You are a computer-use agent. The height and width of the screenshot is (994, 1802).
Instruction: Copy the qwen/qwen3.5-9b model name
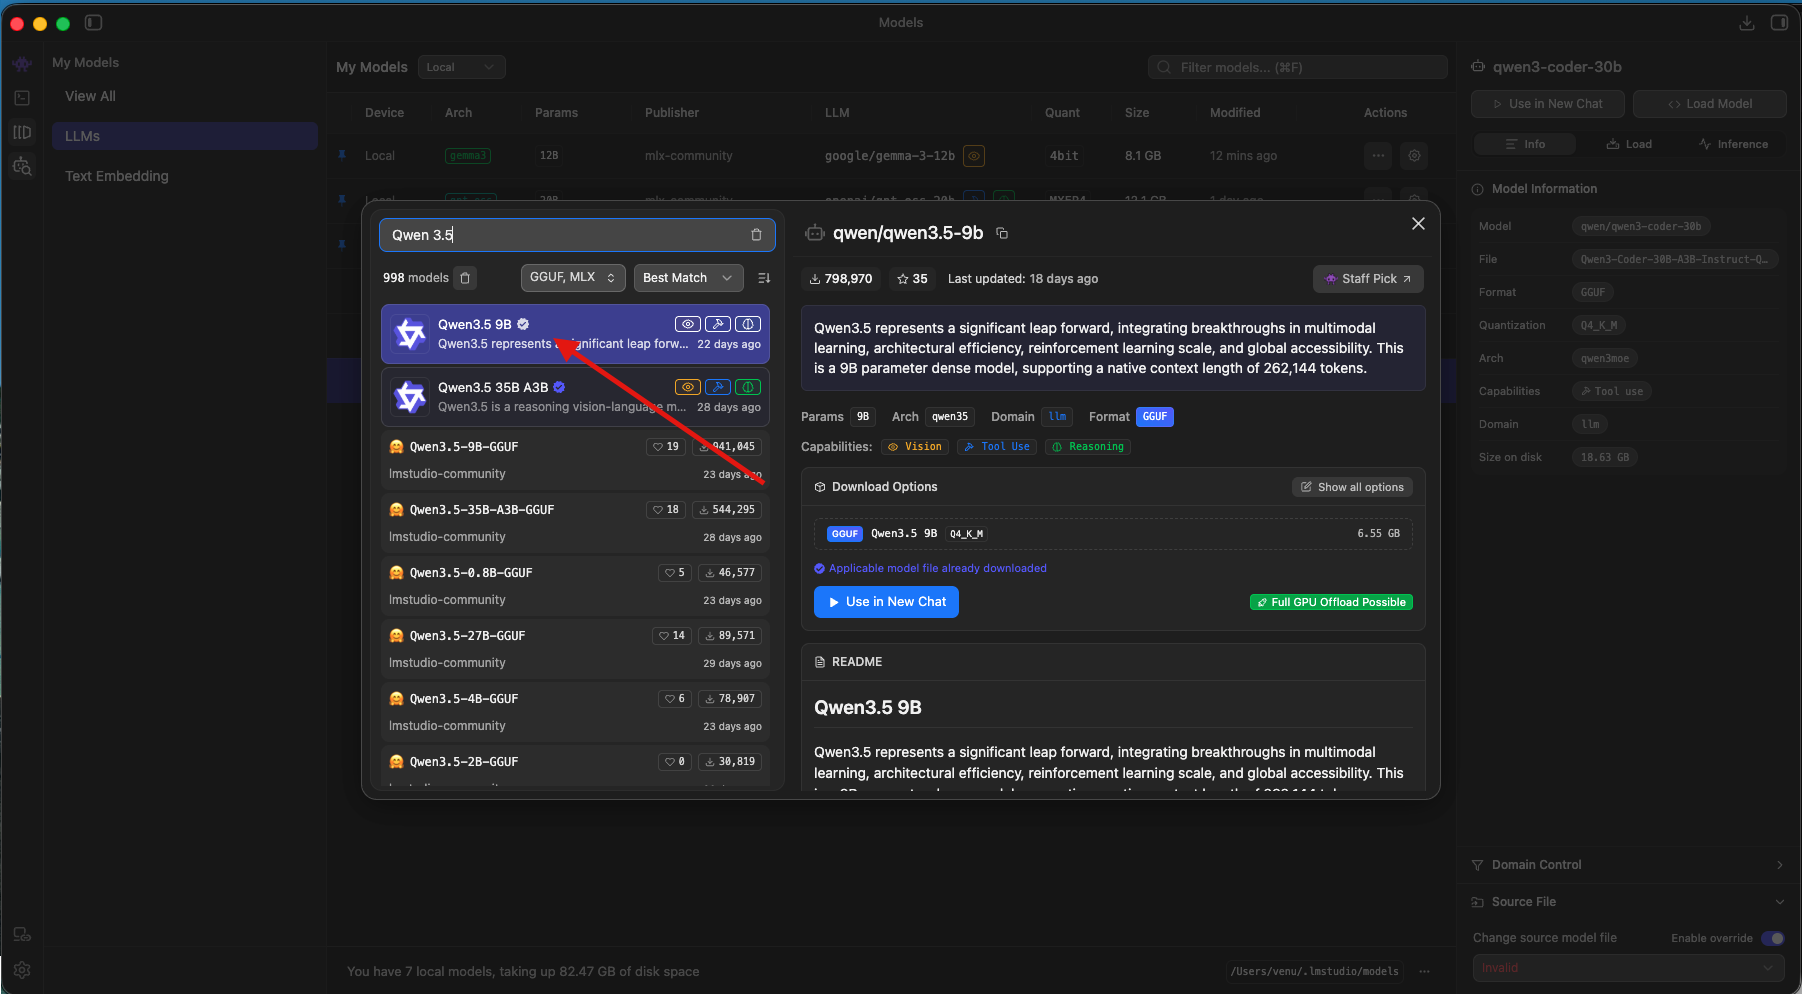click(x=1002, y=234)
